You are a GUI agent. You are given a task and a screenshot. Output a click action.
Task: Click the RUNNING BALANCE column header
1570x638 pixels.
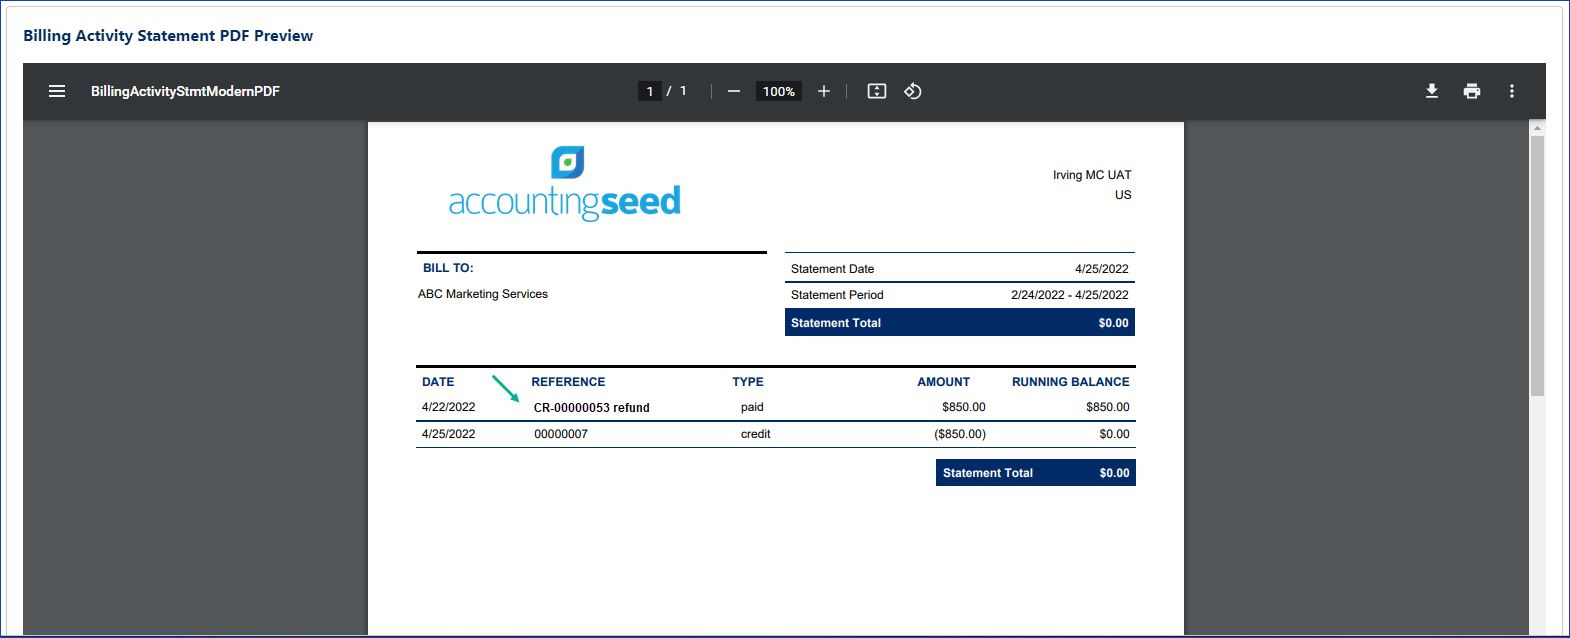point(1070,382)
